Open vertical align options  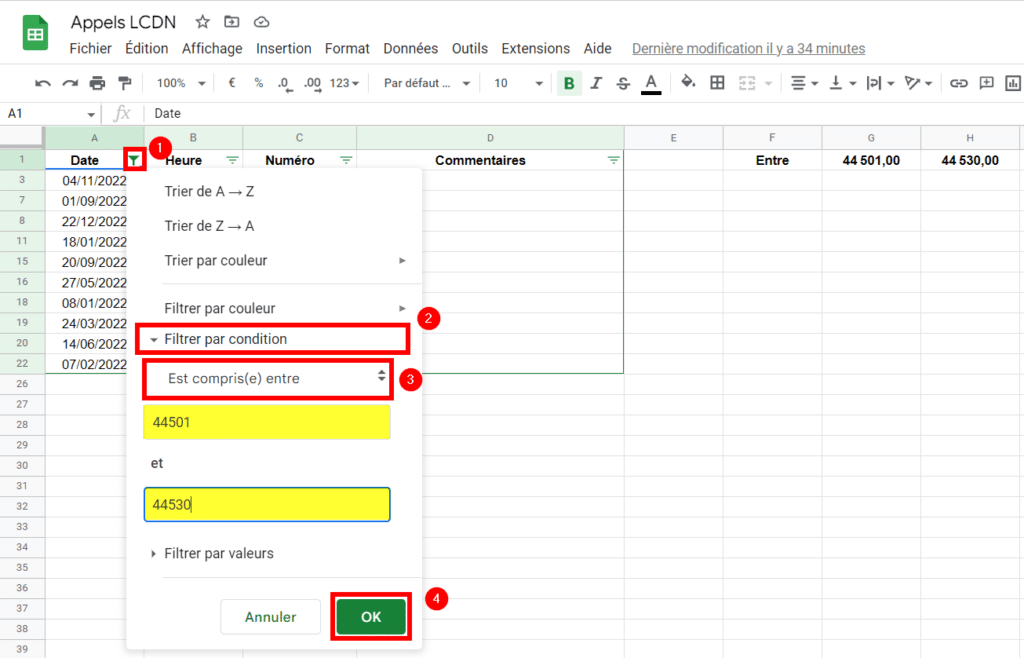tap(842, 84)
